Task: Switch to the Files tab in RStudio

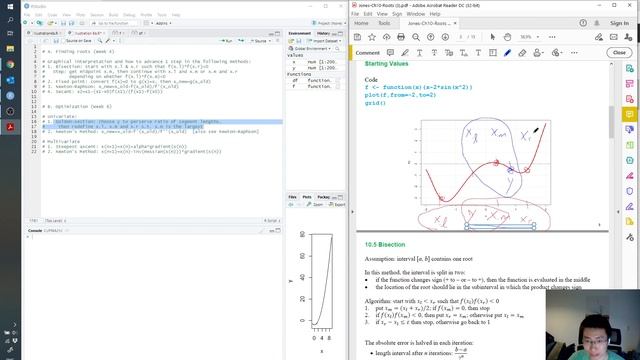Action: [292, 197]
